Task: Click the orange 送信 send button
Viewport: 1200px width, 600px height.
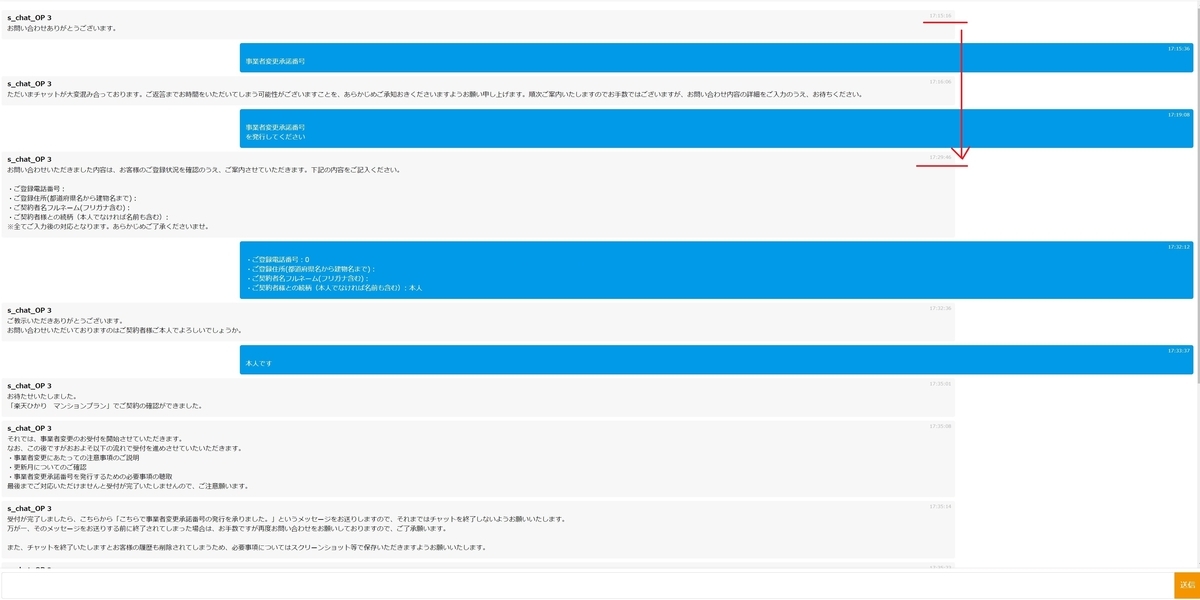Action: click(x=1186, y=584)
